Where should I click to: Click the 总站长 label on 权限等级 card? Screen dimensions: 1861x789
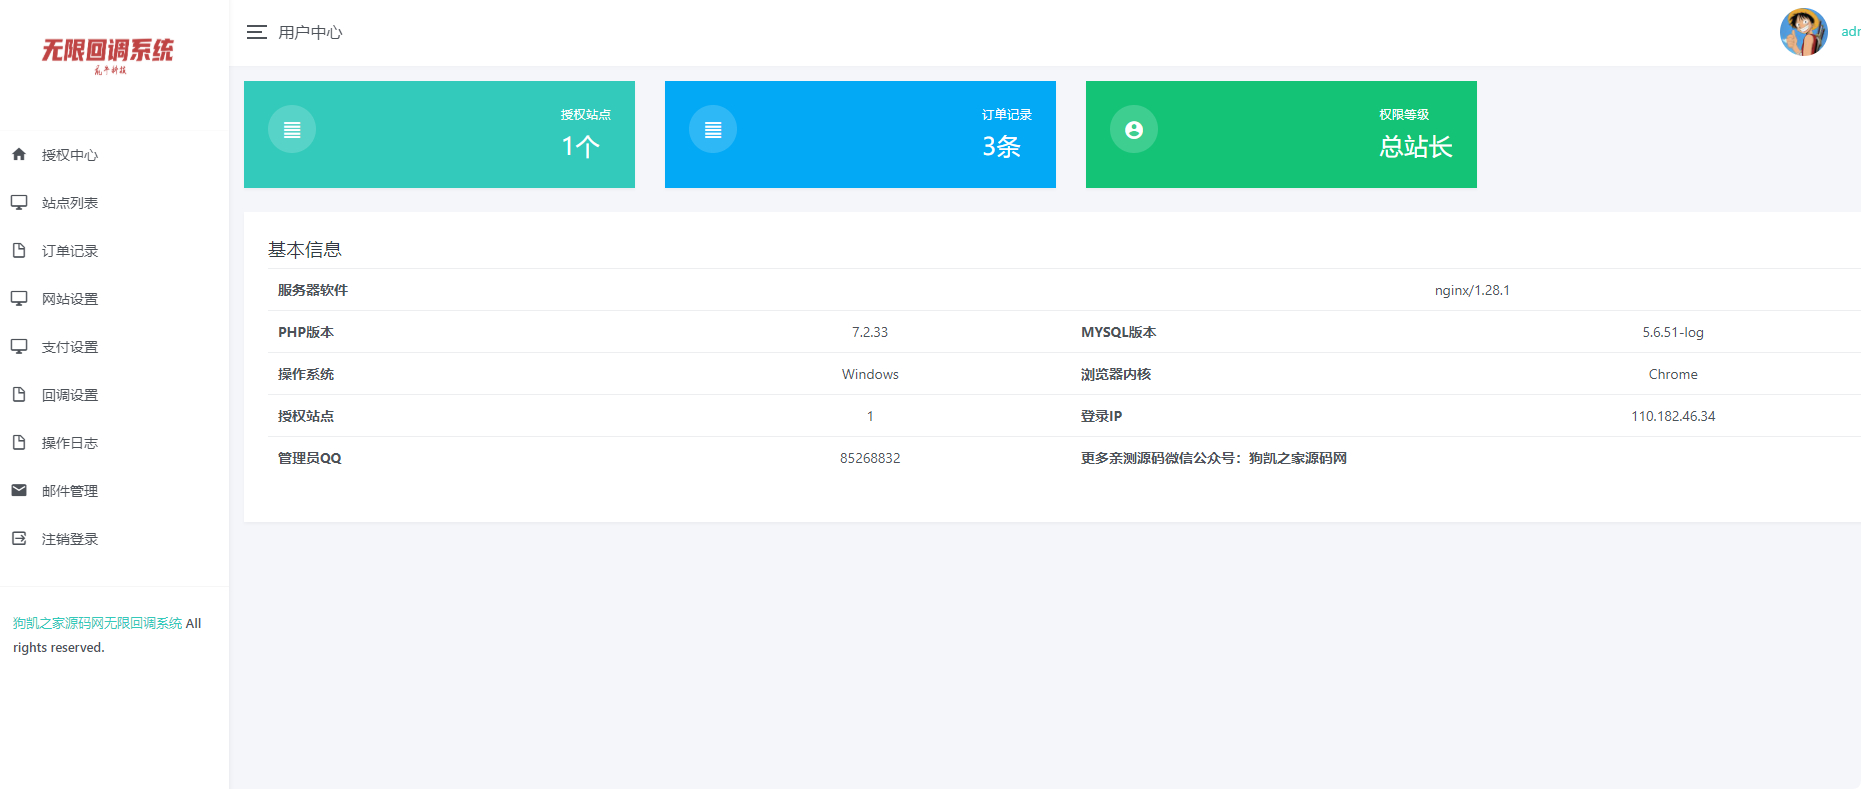pyautogui.click(x=1416, y=147)
